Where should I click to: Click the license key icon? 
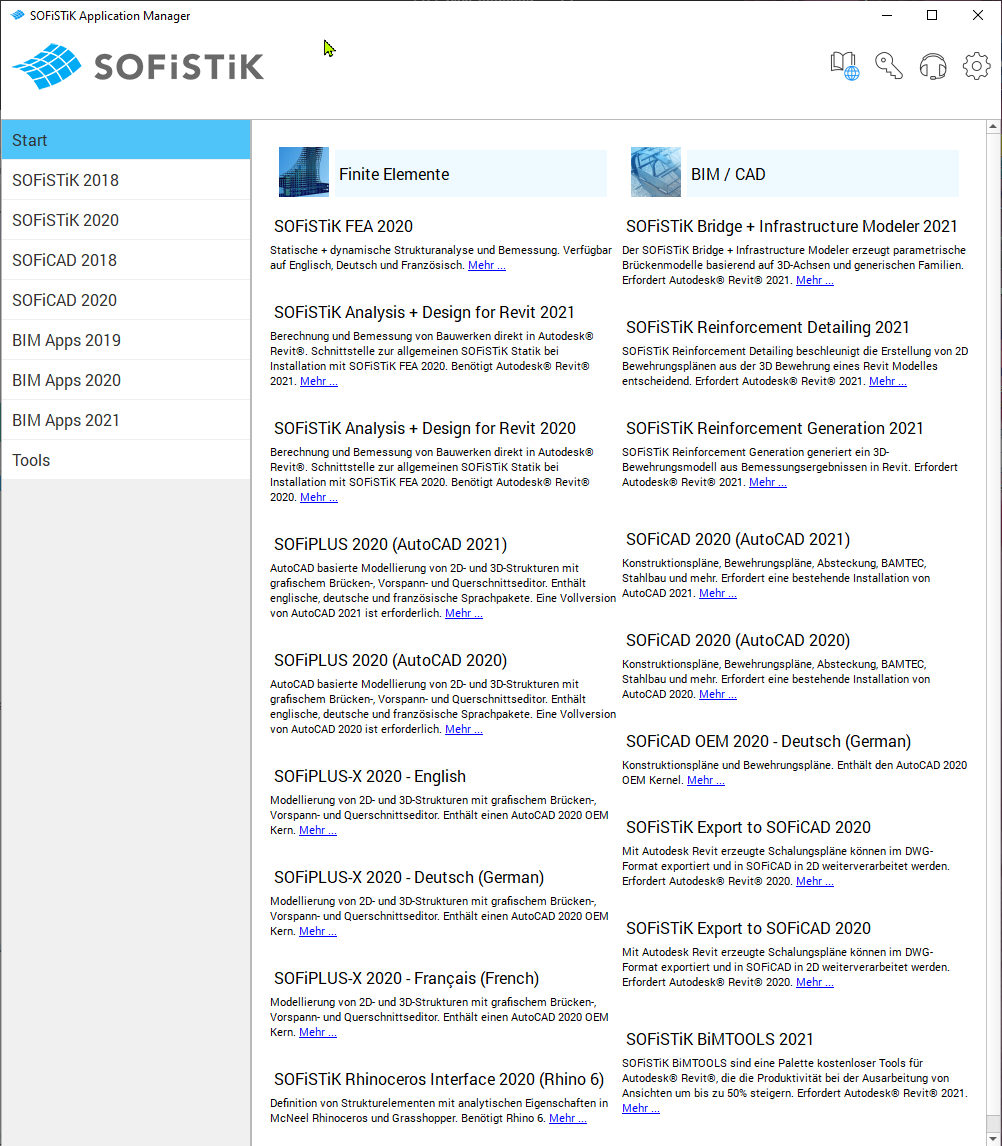click(889, 66)
